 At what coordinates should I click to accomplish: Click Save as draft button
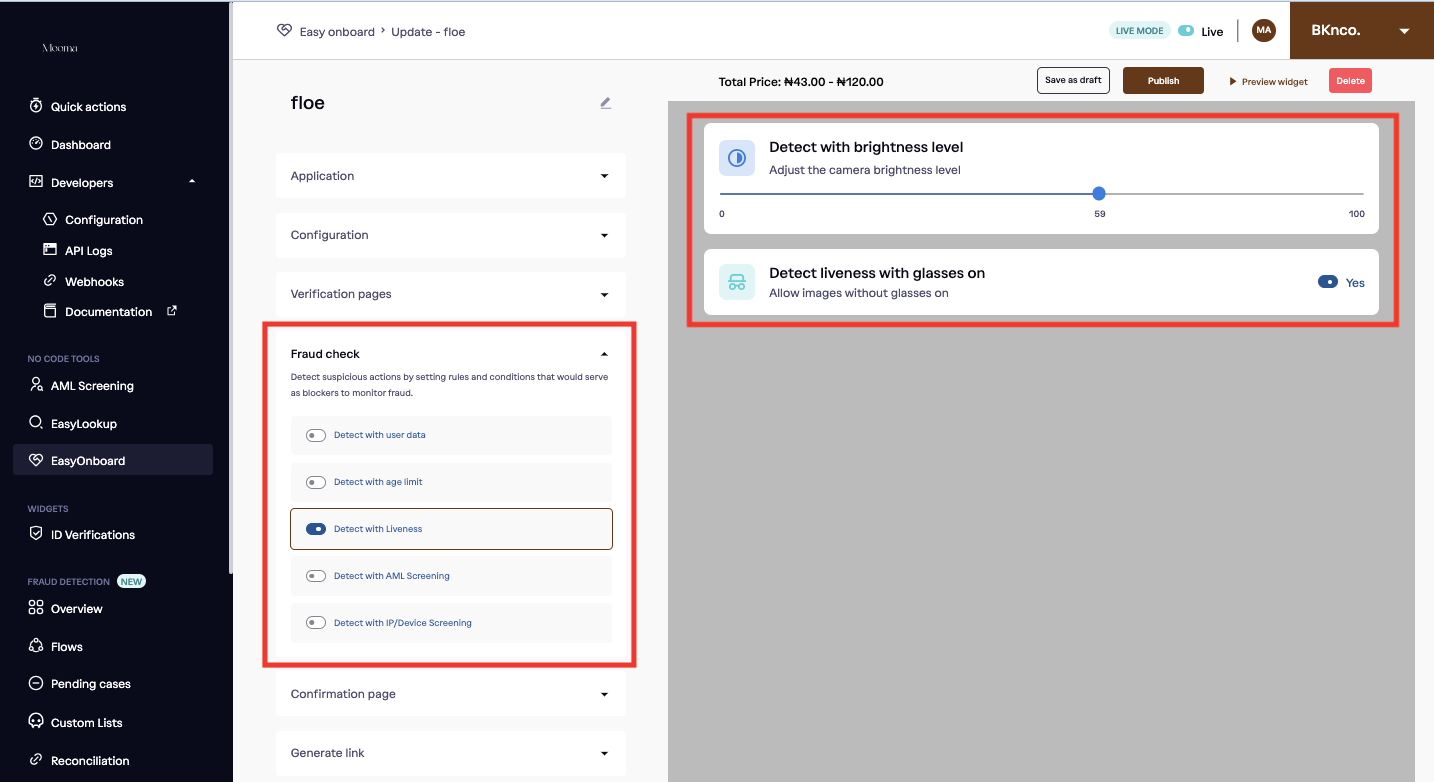coord(1073,81)
